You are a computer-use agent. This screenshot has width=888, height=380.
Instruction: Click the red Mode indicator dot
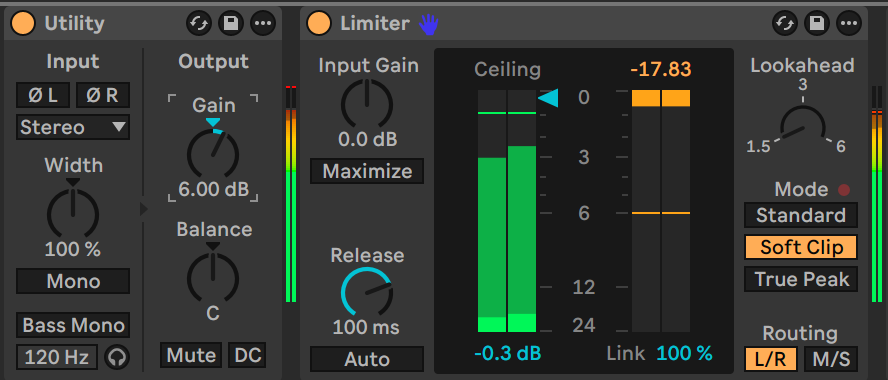coord(844,190)
